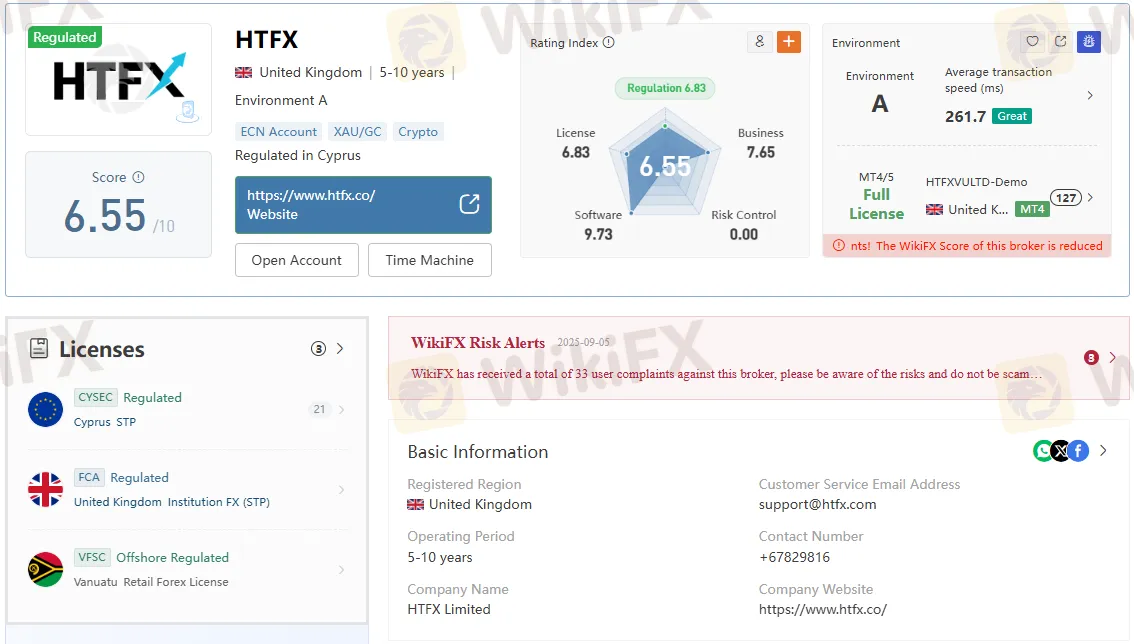Click the Licenses document icon
Image resolution: width=1134 pixels, height=644 pixels.
pyautogui.click(x=39, y=349)
